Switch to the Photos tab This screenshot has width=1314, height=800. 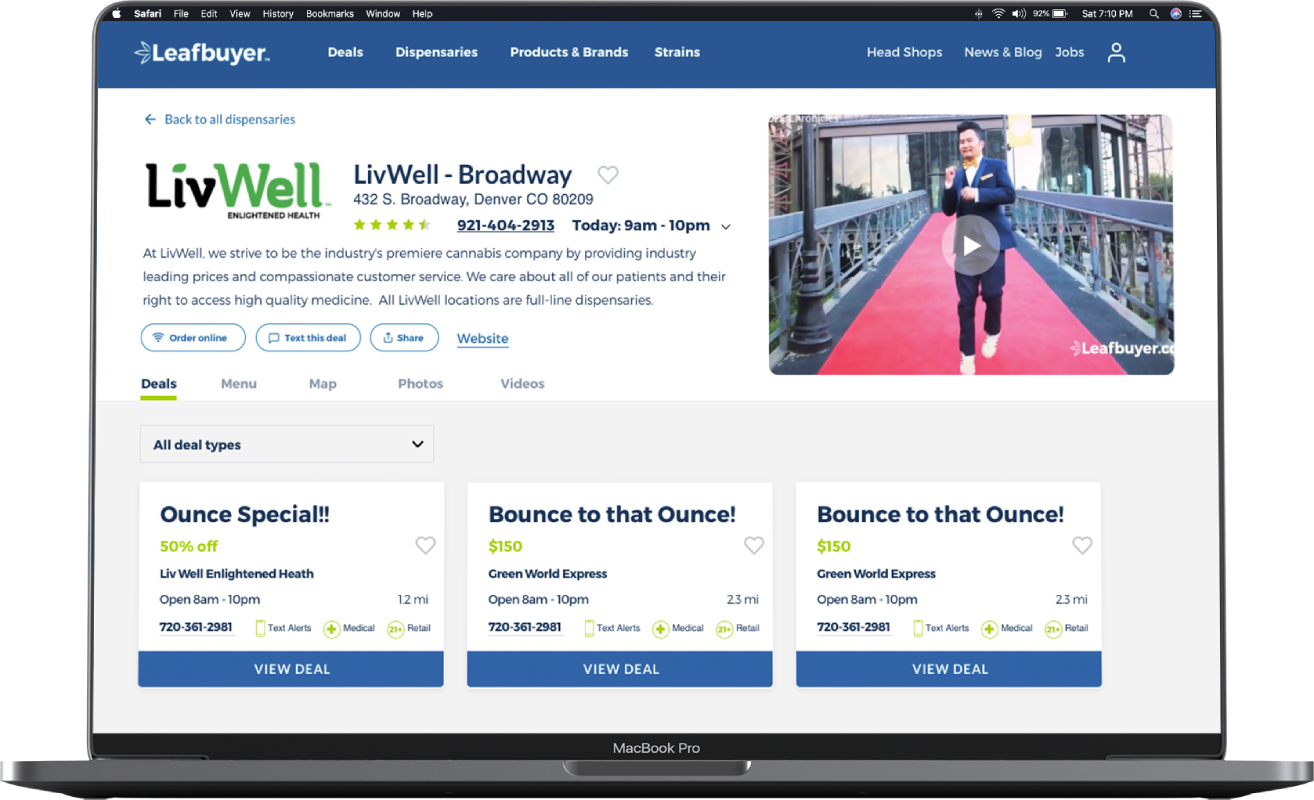coord(420,384)
